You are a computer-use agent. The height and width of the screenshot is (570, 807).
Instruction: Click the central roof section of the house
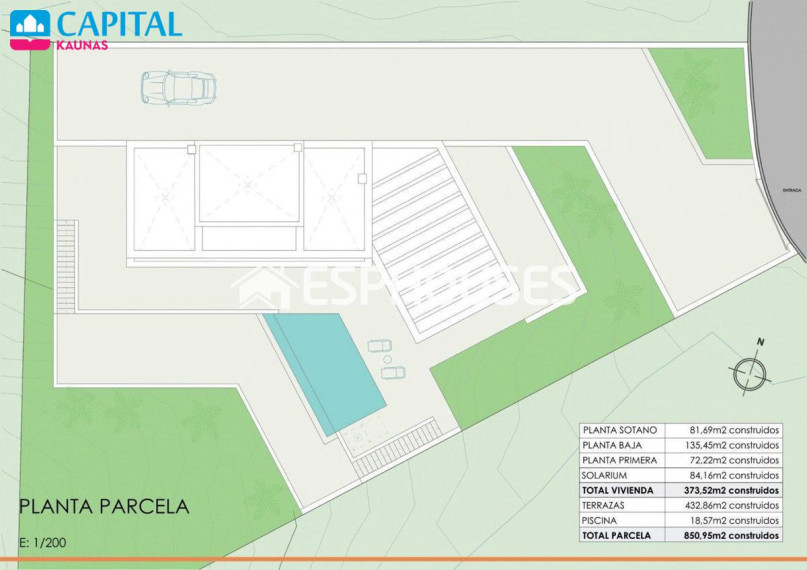pyautogui.click(x=249, y=184)
